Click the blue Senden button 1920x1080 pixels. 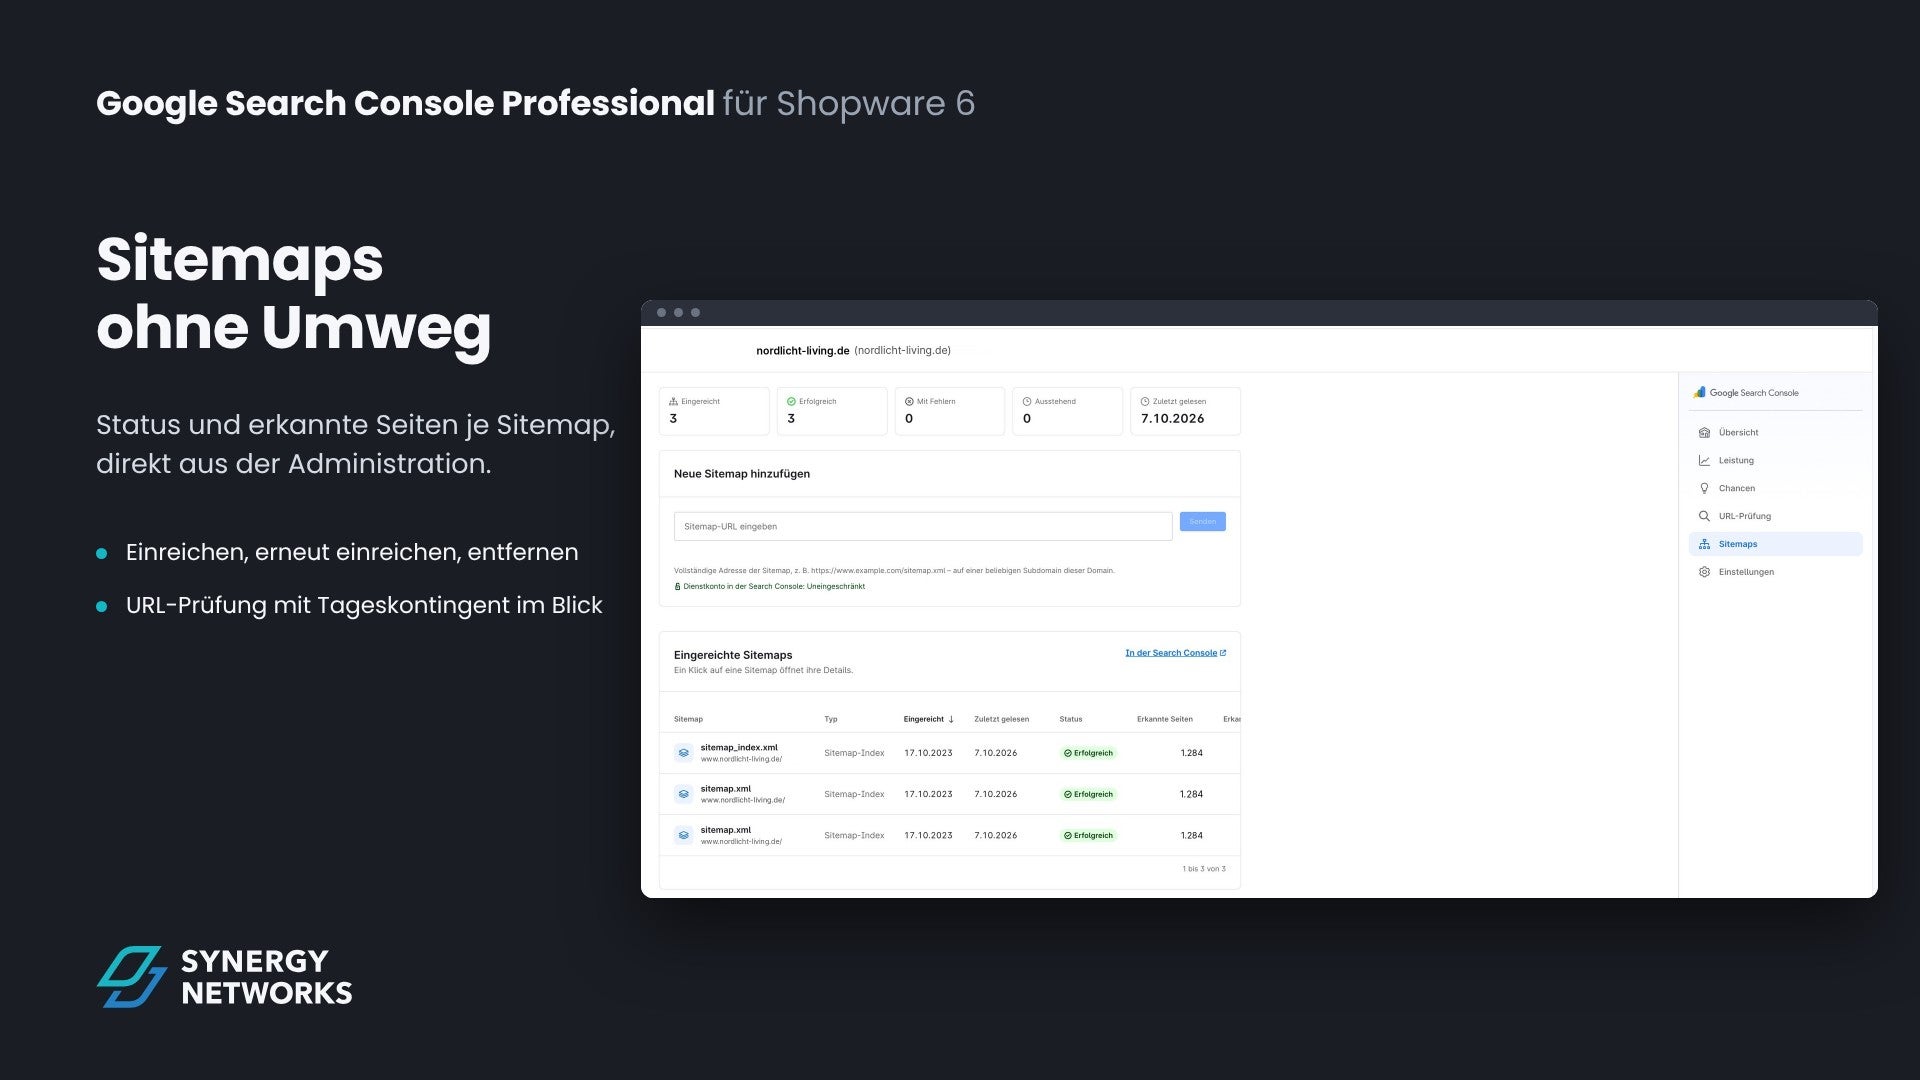coord(1202,522)
